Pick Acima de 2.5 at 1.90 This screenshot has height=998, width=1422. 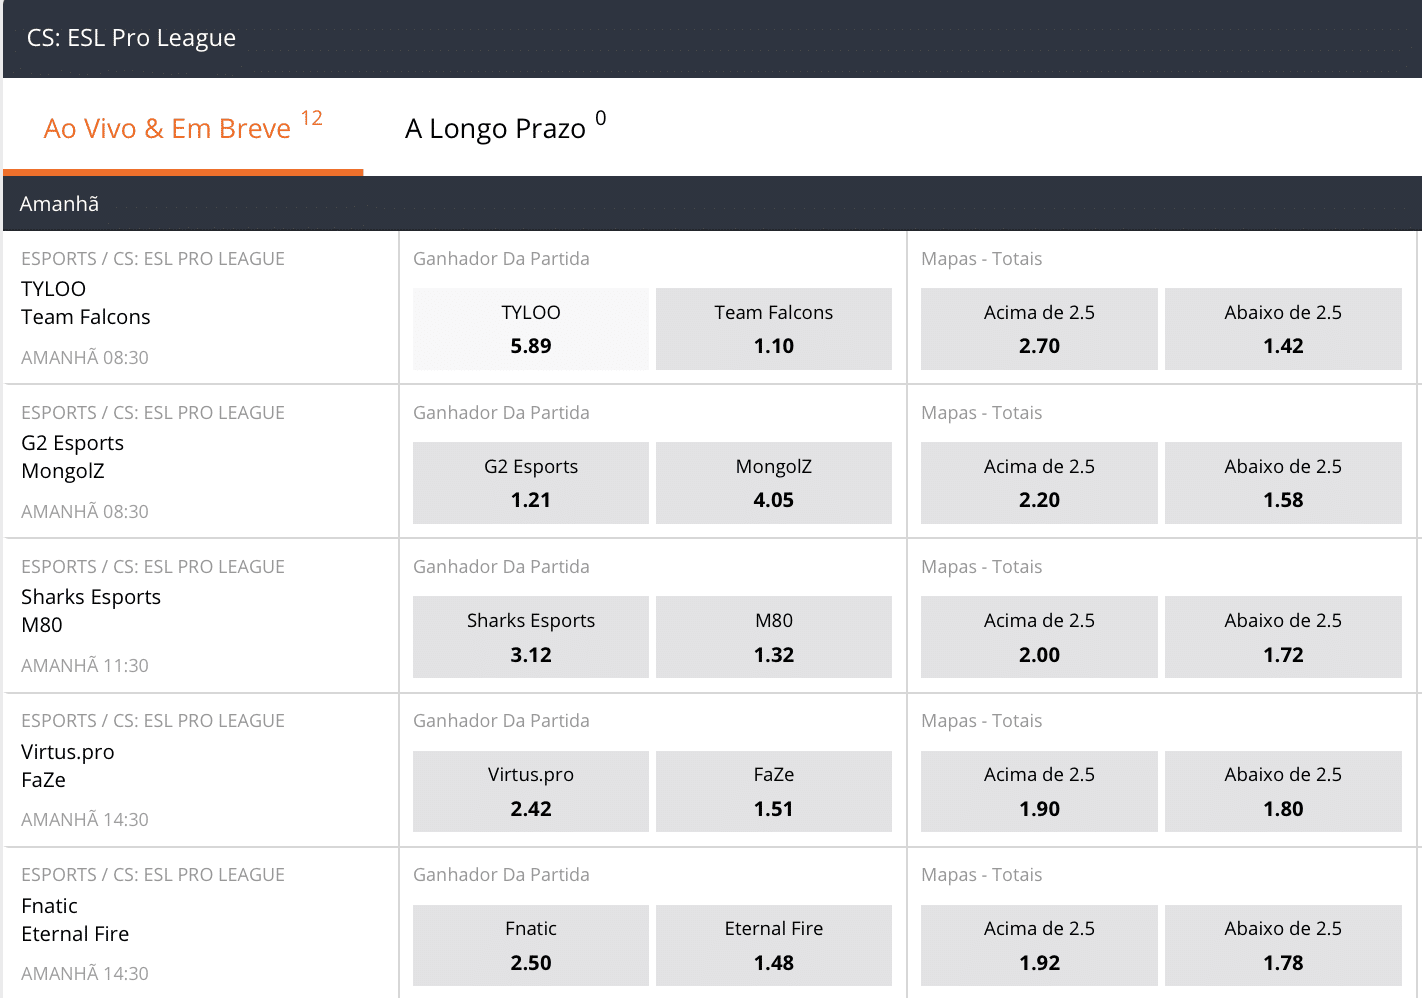click(x=1039, y=791)
